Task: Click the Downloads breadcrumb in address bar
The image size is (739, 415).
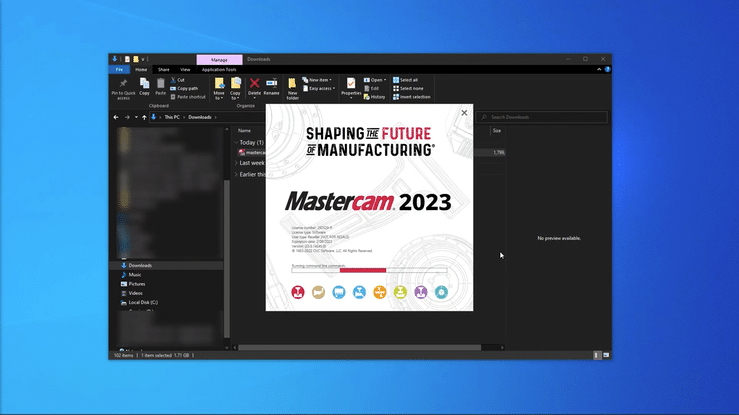Action: pyautogui.click(x=200, y=117)
